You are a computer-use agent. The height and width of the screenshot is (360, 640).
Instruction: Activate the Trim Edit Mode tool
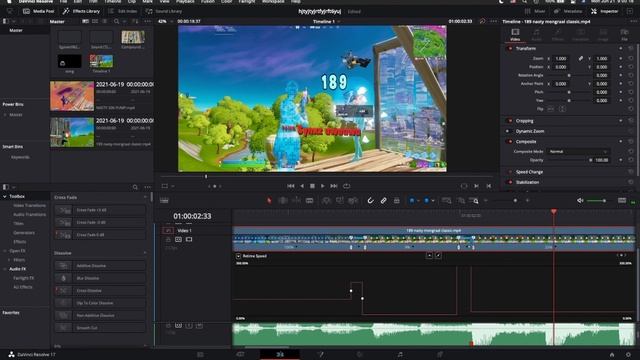coord(282,200)
